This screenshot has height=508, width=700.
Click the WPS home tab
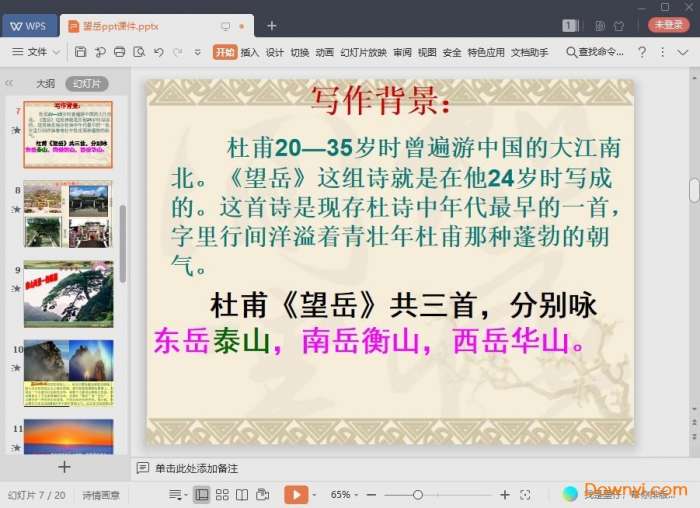[29, 26]
